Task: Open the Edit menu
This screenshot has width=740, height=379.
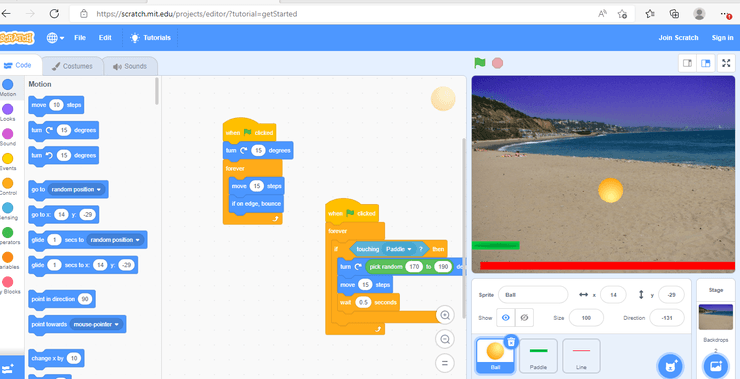Action: coord(105,38)
